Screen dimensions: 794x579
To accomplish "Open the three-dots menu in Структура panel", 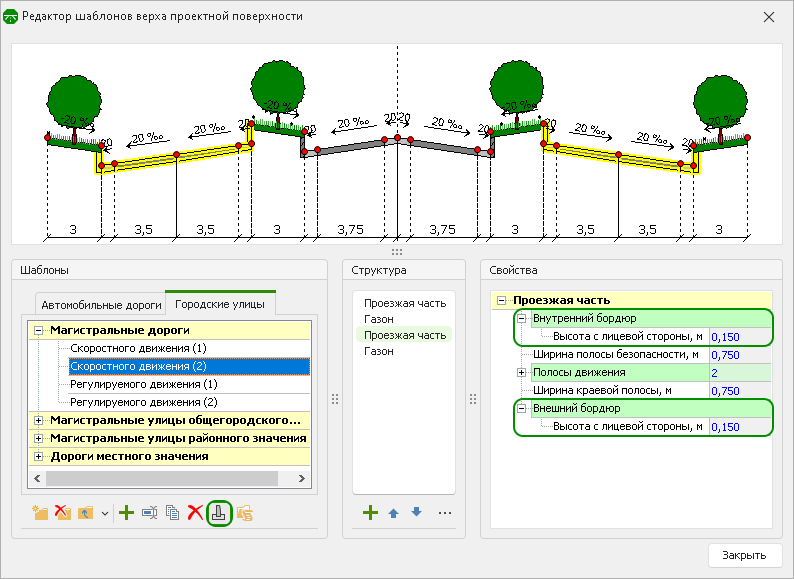I will click(x=445, y=513).
